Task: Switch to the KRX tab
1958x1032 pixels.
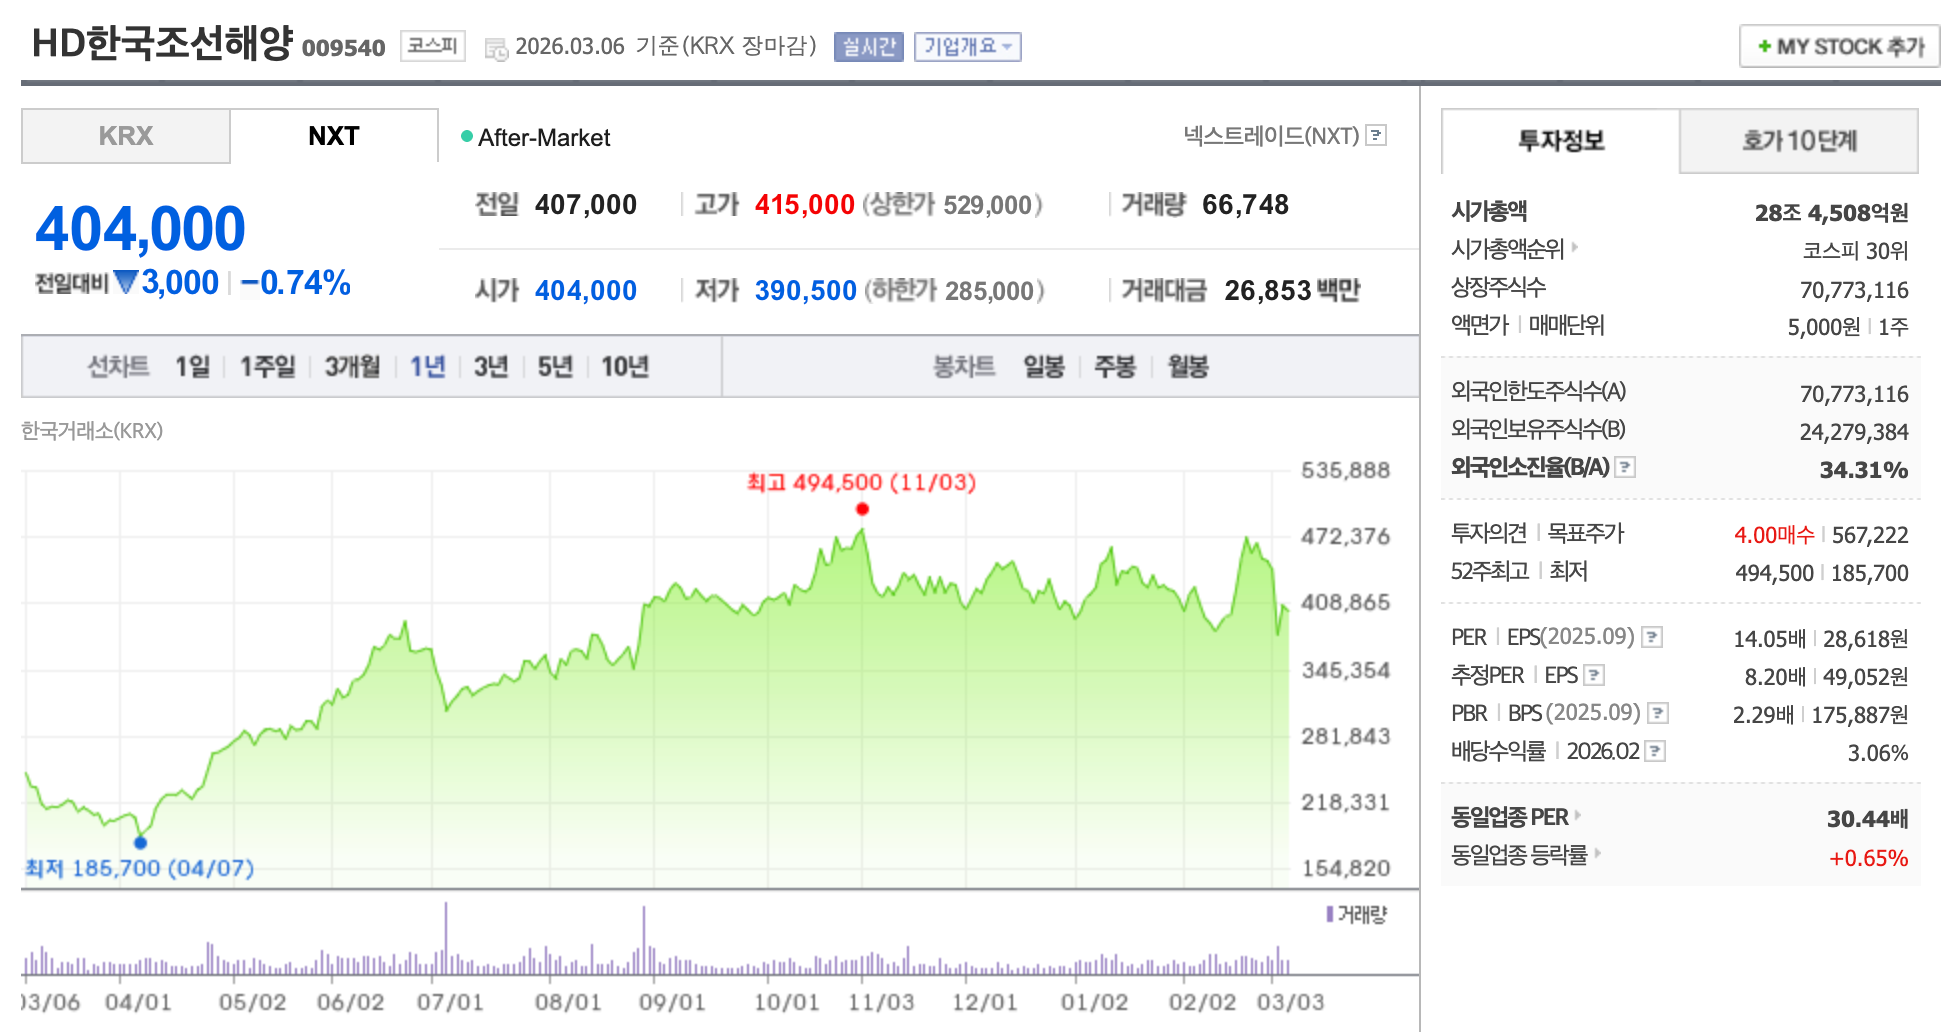Action: pos(126,136)
